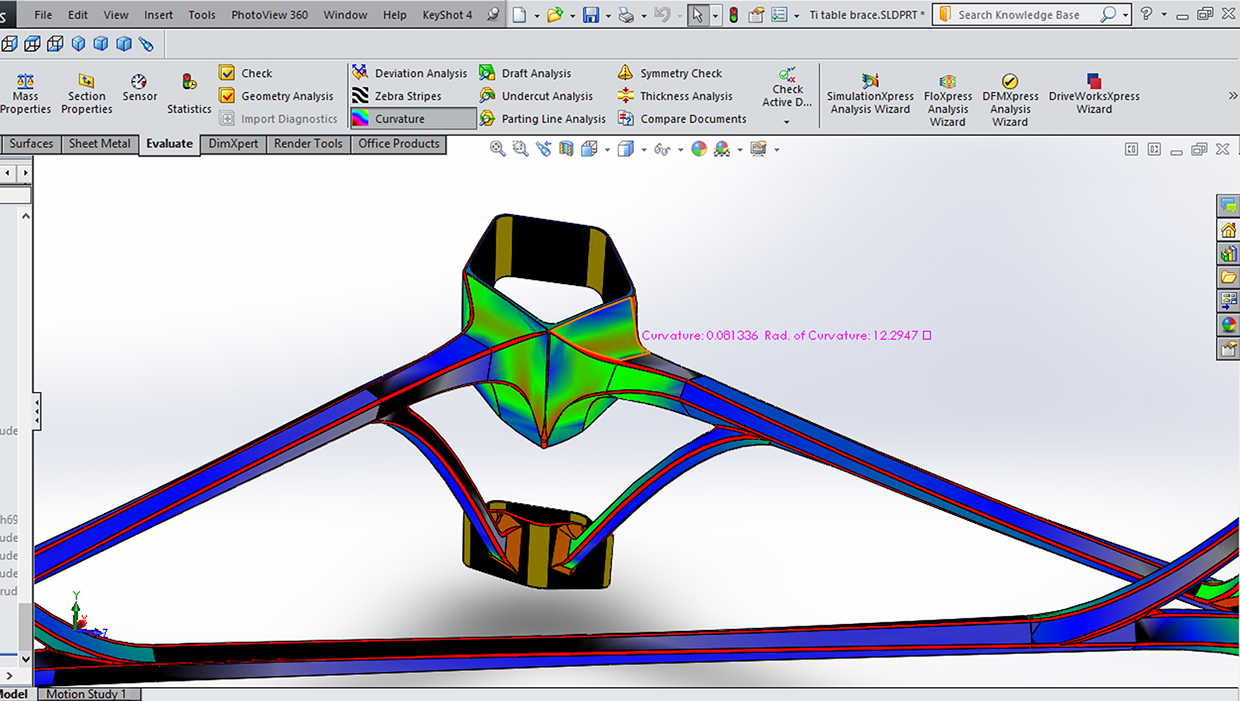Click Zoom to Fit in view toolbar

[497, 149]
